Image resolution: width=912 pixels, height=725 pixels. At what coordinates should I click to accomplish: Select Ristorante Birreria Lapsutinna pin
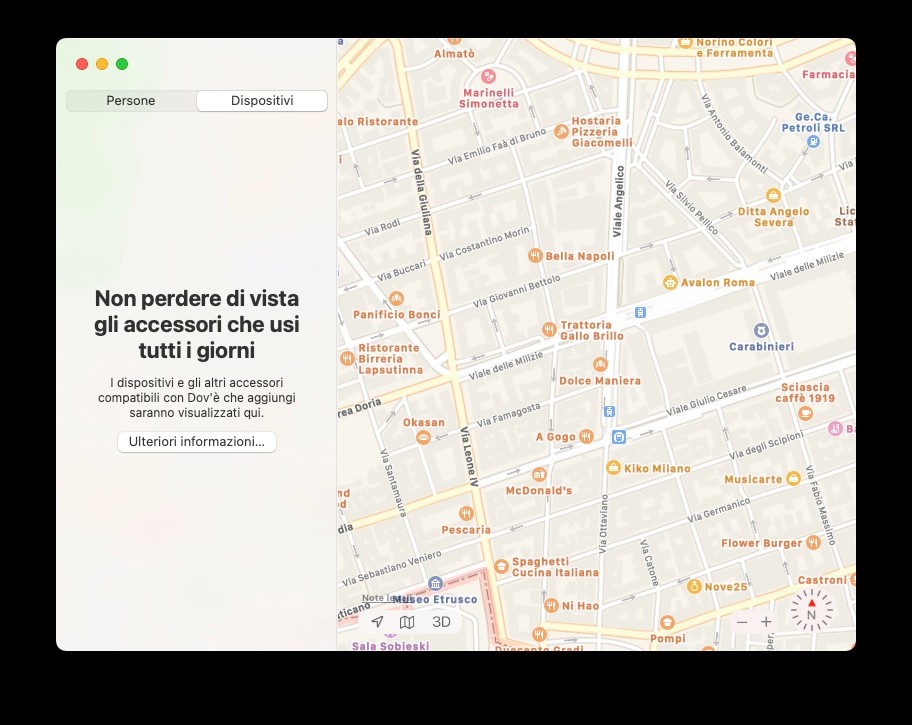[347, 358]
